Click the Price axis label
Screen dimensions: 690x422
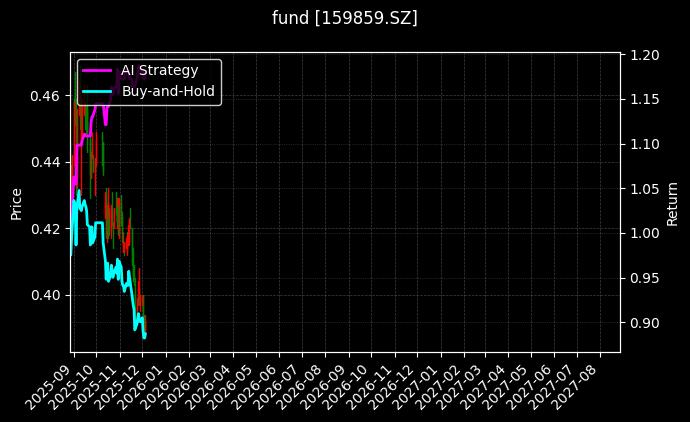pyautogui.click(x=16, y=204)
